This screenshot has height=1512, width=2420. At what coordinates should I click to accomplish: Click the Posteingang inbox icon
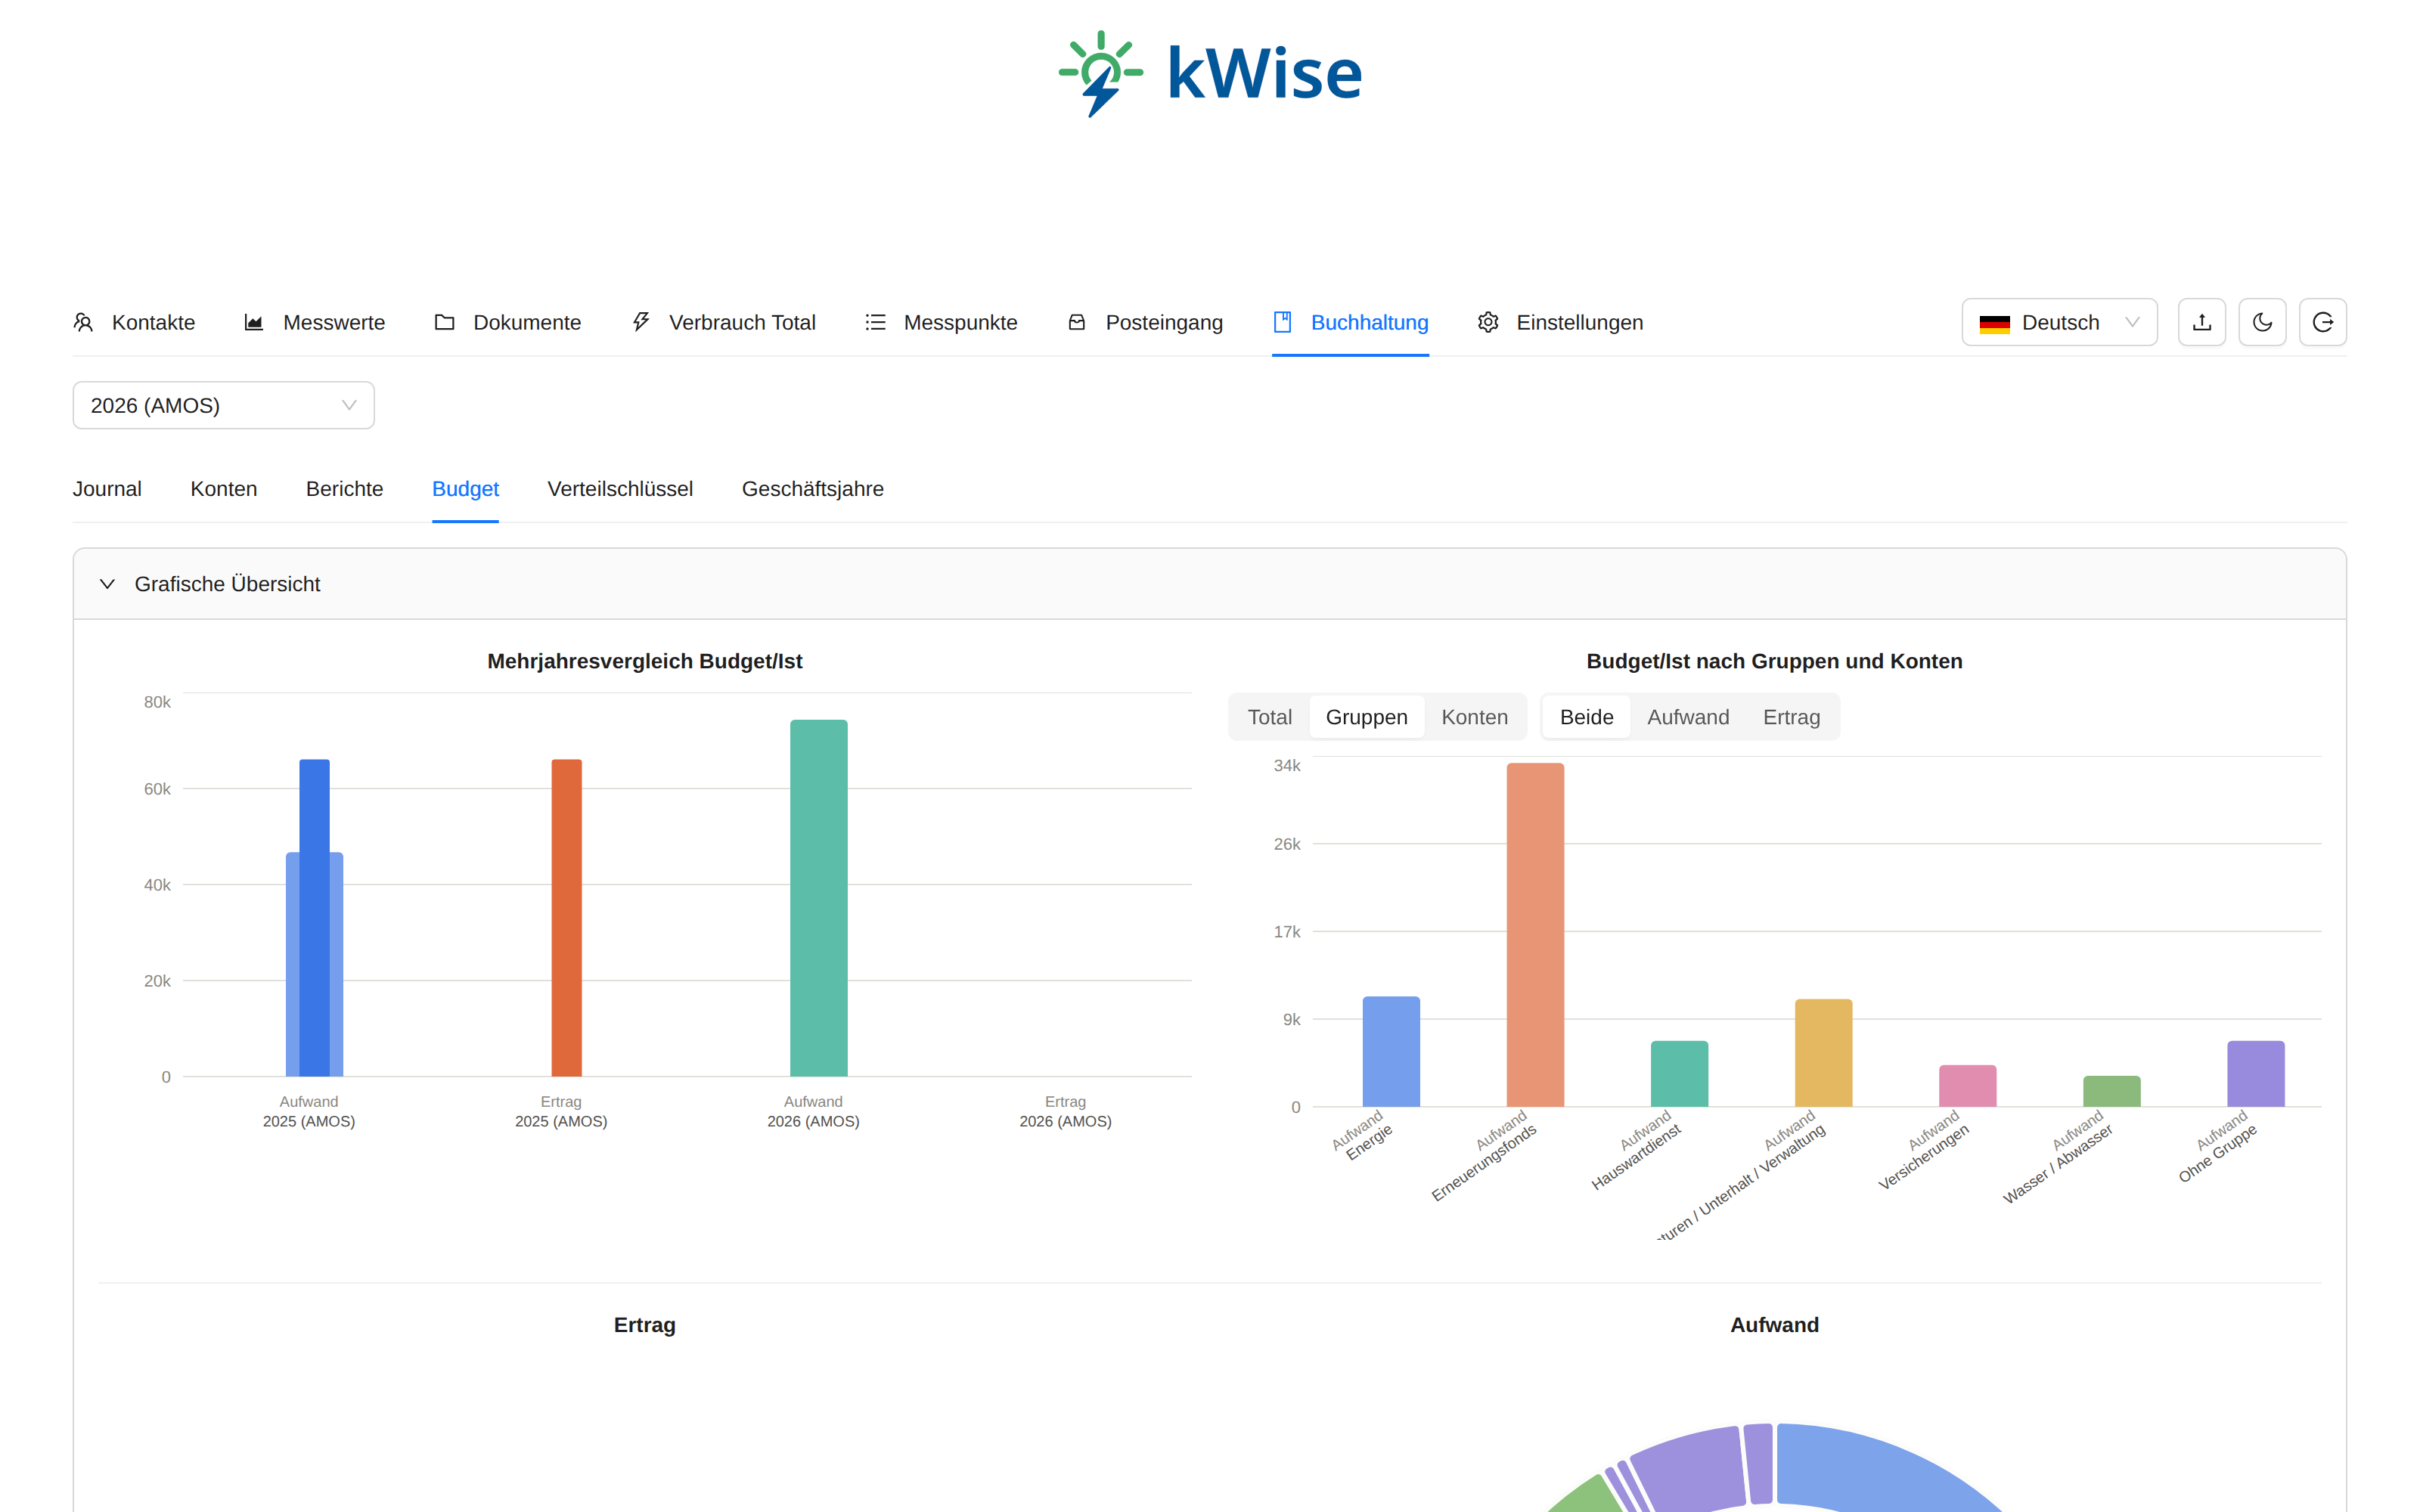coord(1077,322)
